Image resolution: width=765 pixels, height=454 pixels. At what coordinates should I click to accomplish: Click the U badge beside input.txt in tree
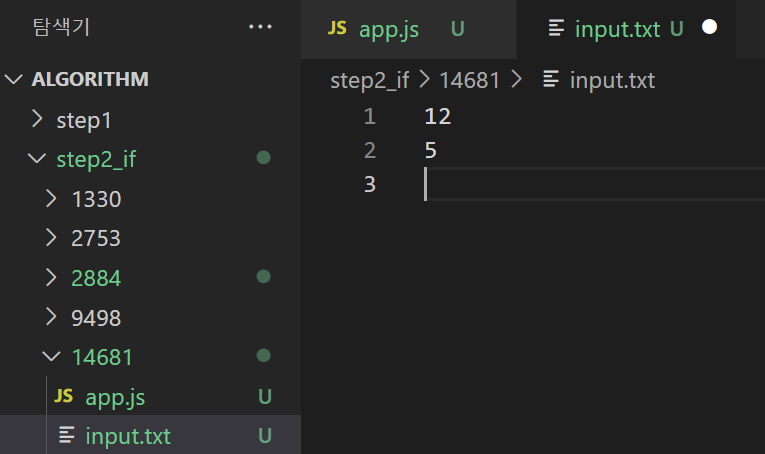point(265,435)
